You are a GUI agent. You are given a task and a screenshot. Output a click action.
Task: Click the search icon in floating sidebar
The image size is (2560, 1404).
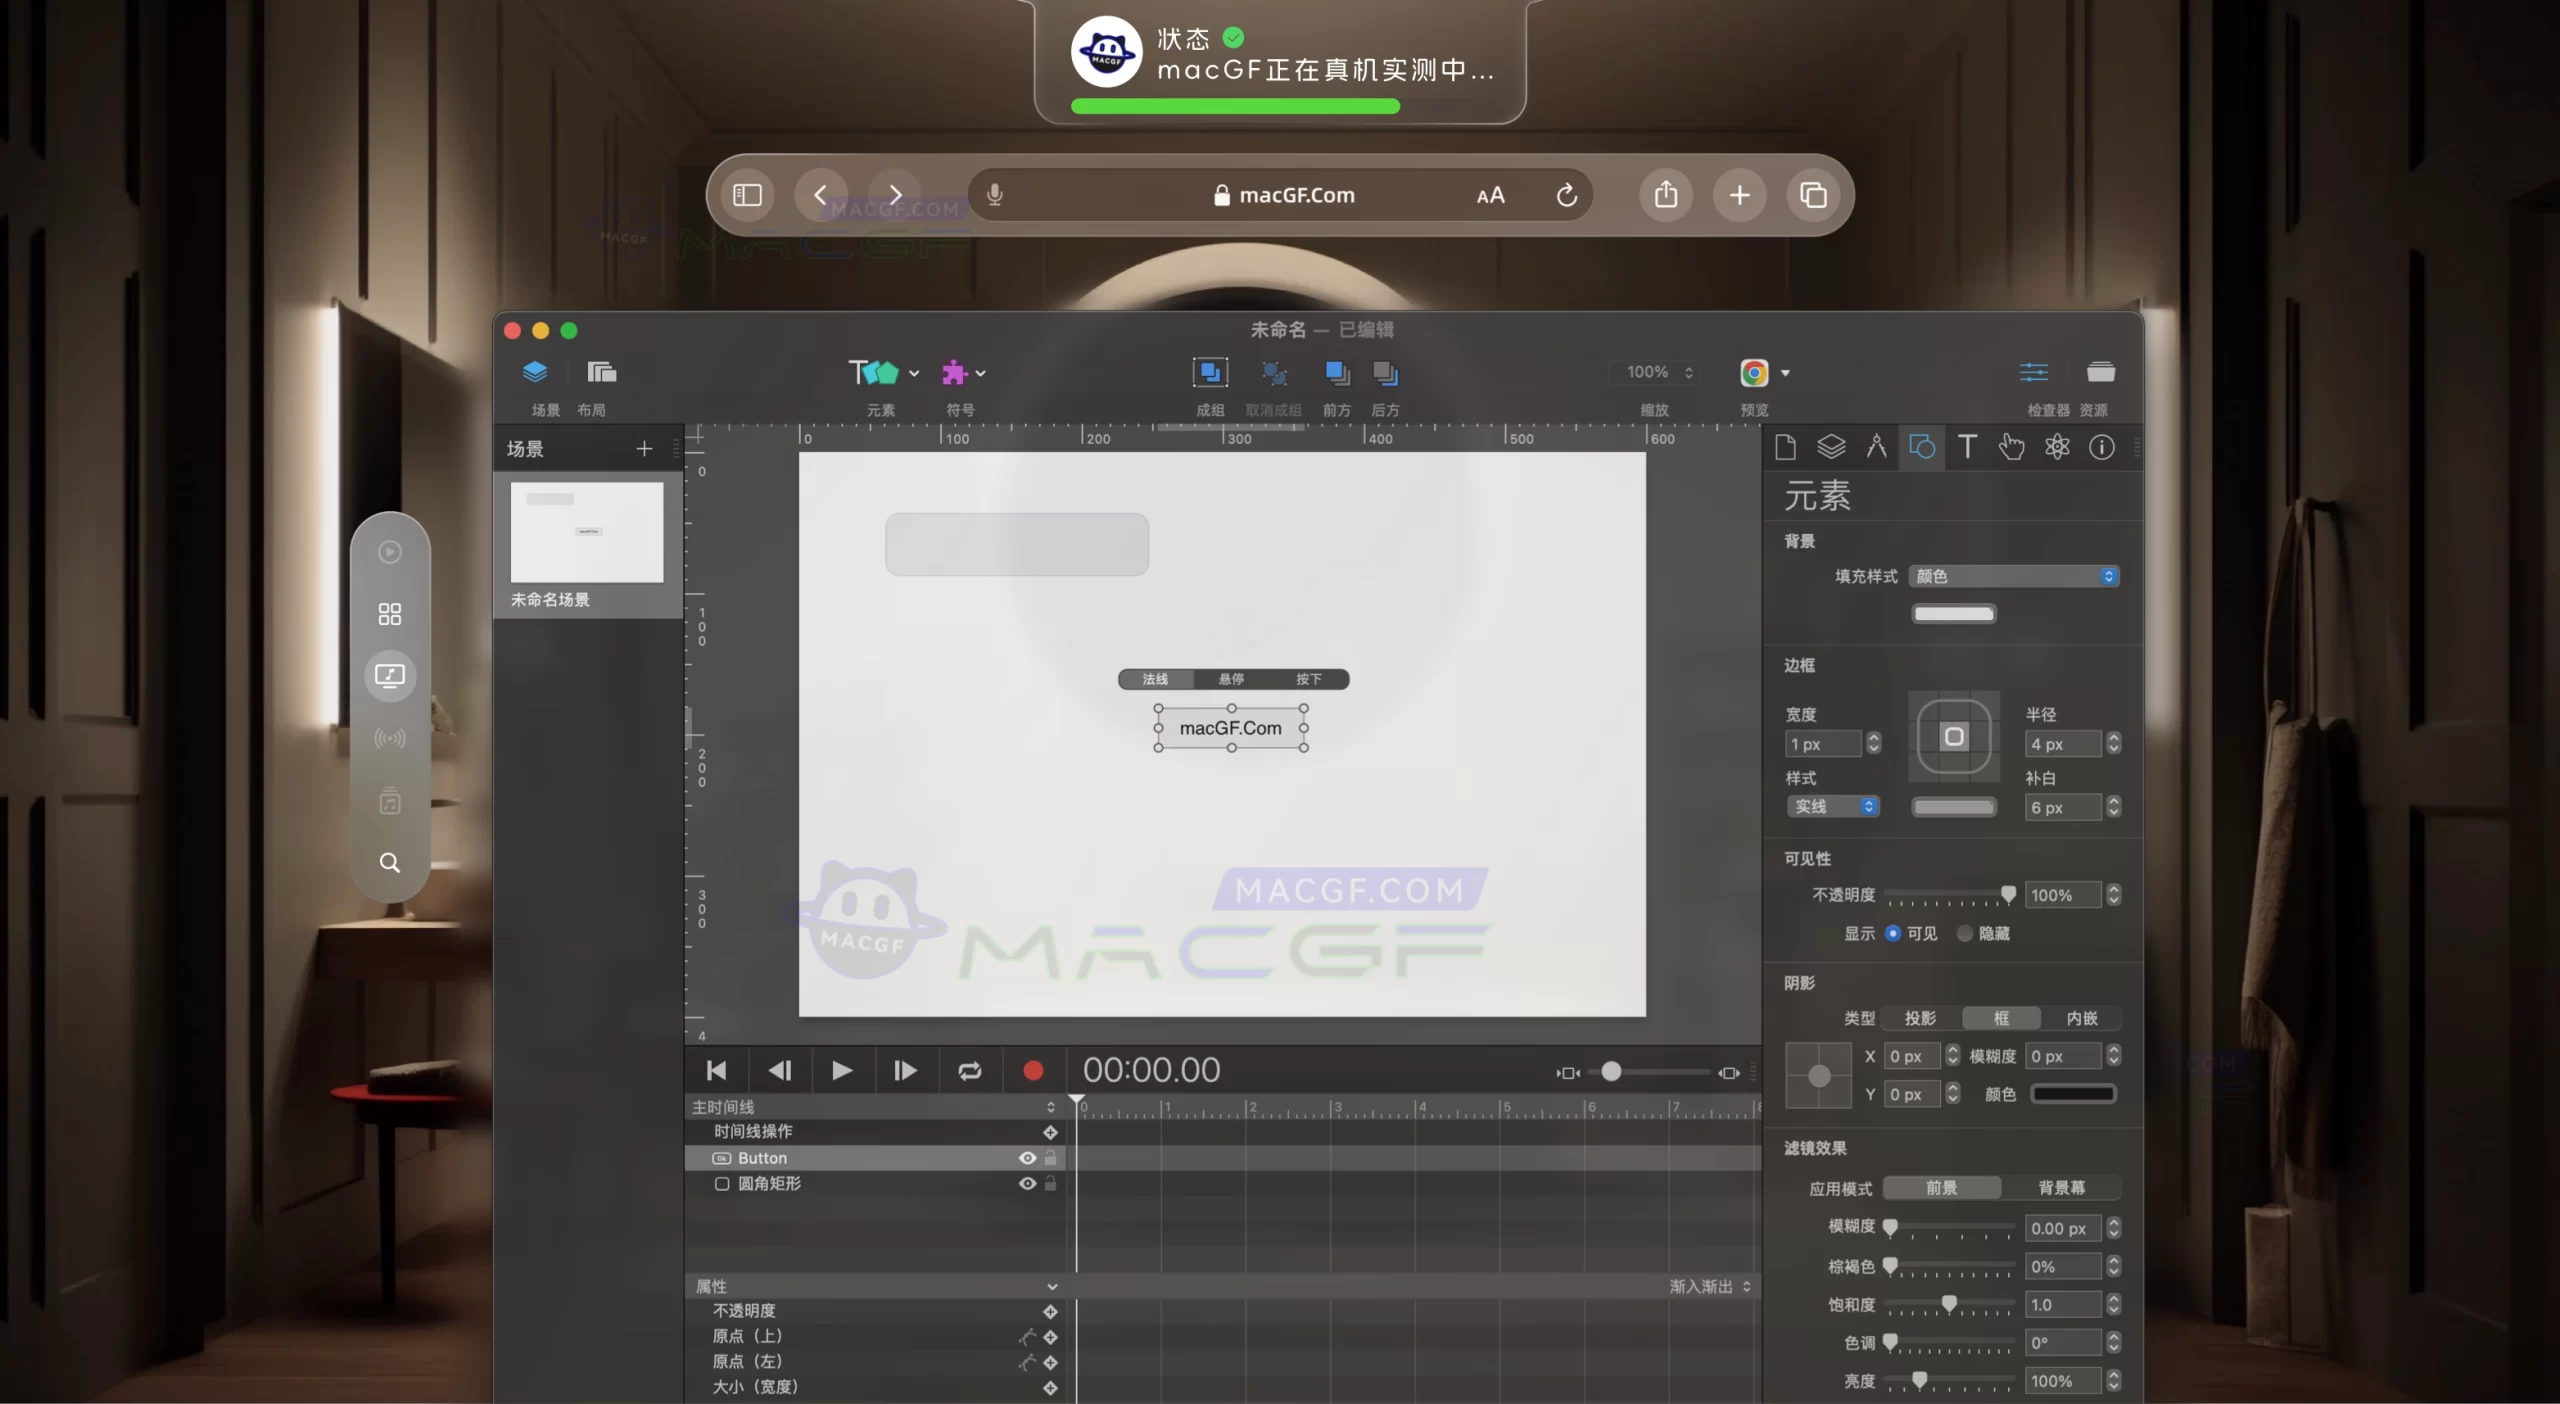tap(389, 862)
